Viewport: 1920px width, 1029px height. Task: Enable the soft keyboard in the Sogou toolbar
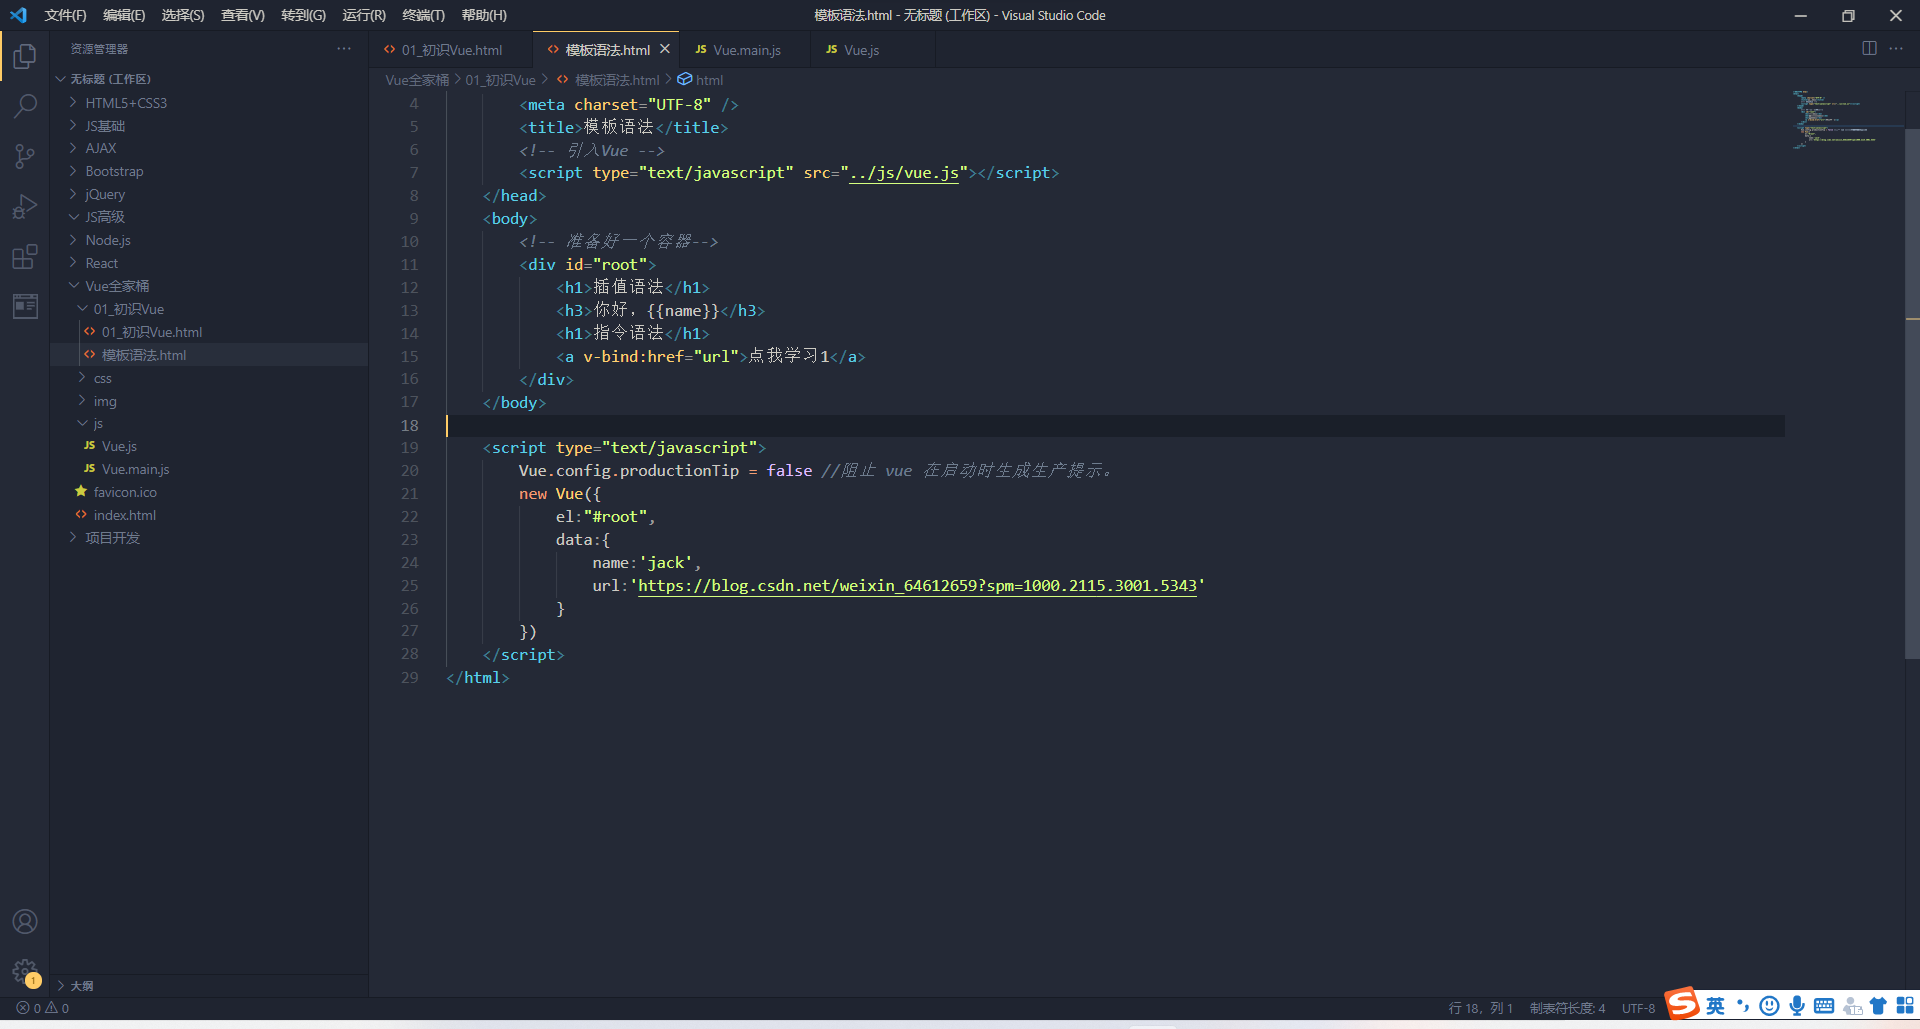pyautogui.click(x=1825, y=1007)
